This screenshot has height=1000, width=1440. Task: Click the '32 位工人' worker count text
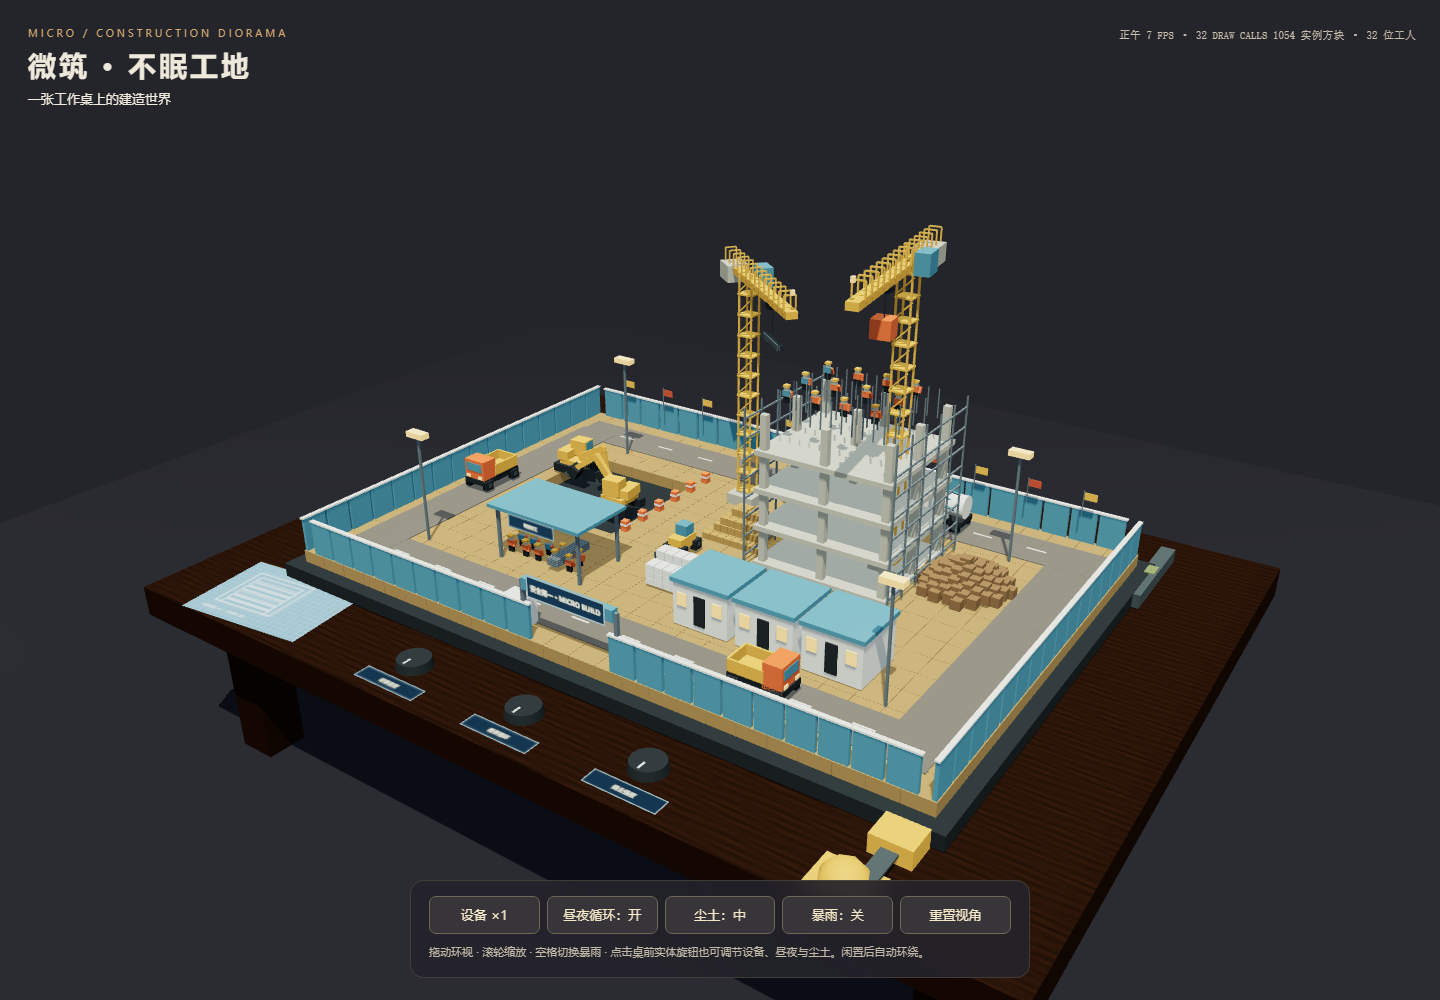1391,35
